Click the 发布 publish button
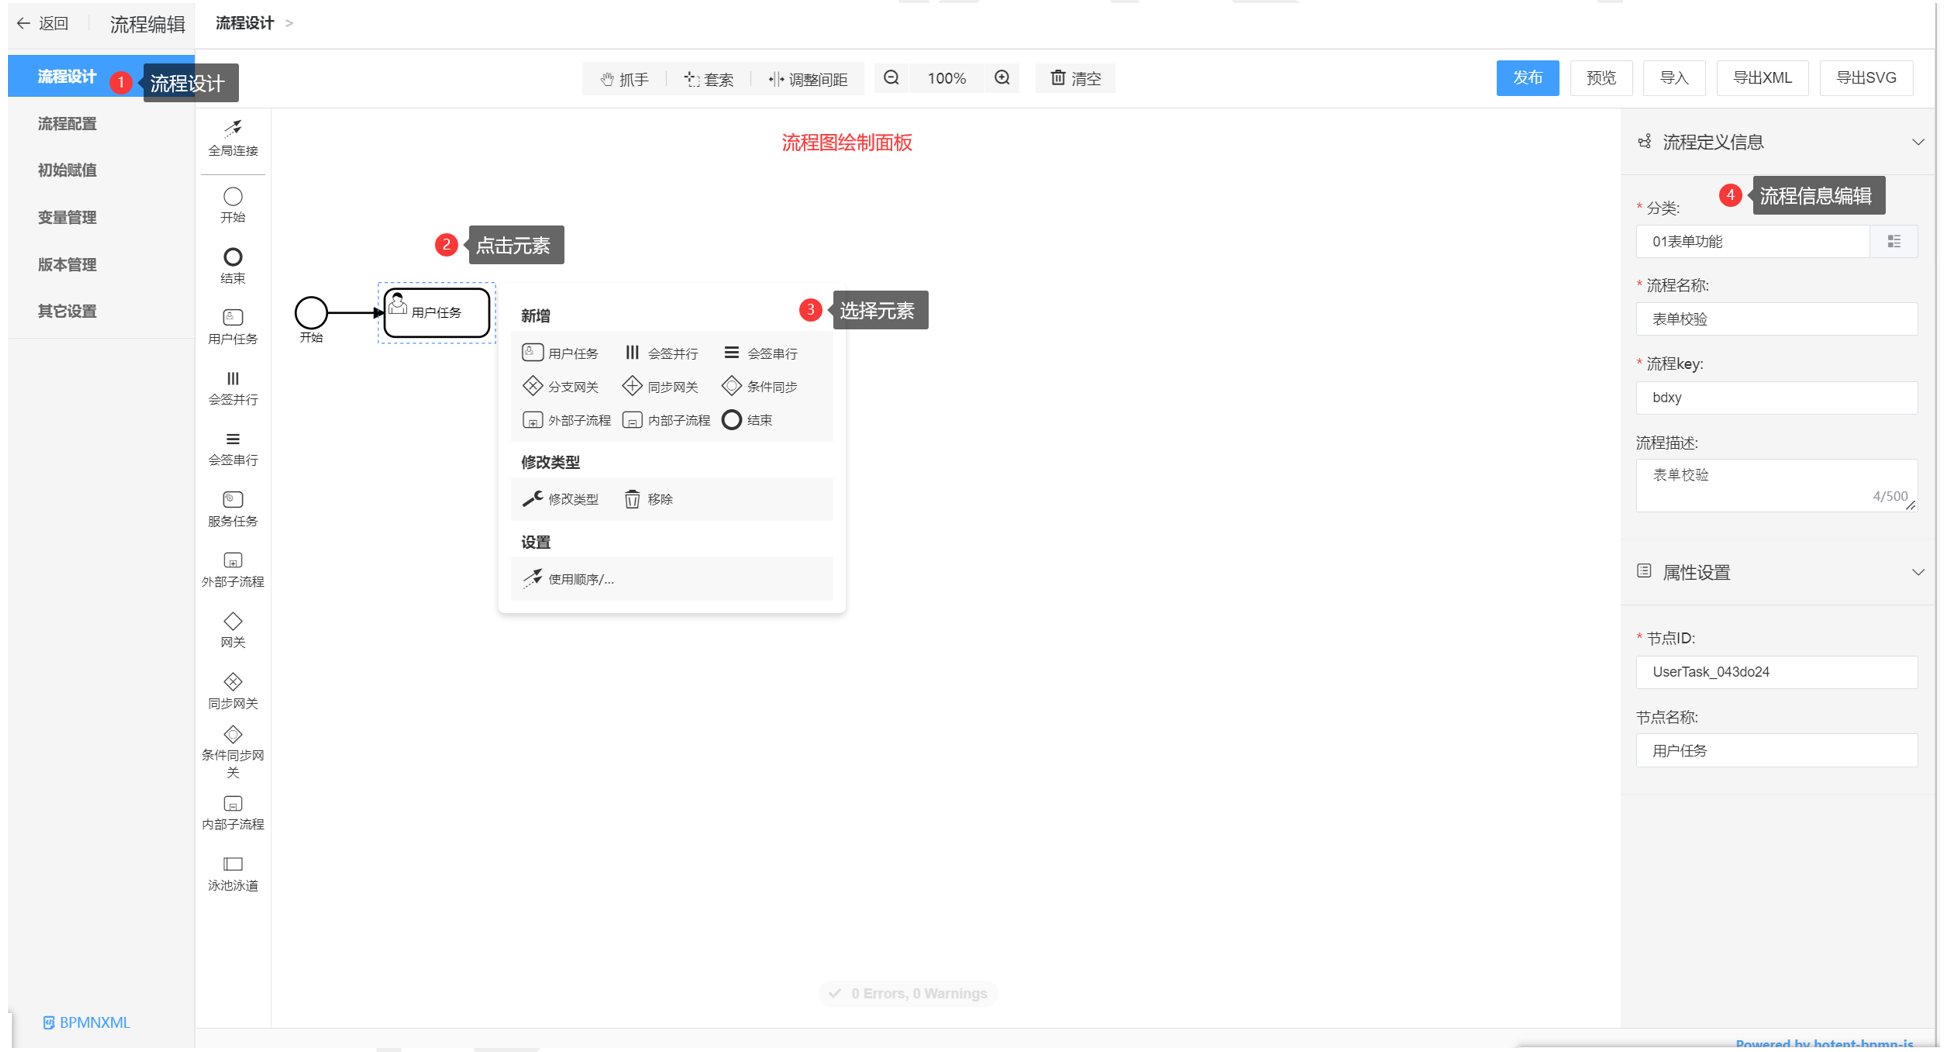The image size is (1952, 1052). (x=1527, y=78)
